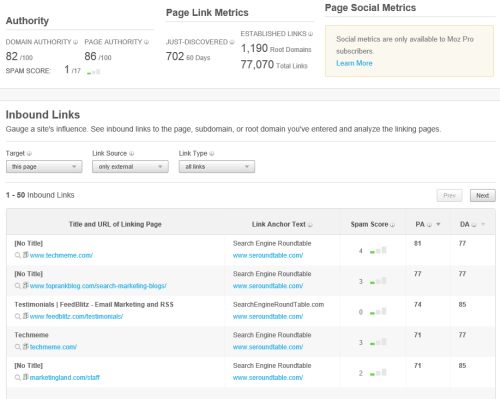The image size is (500, 399).
Task: Click the Page Authority info icon
Action: point(146,42)
